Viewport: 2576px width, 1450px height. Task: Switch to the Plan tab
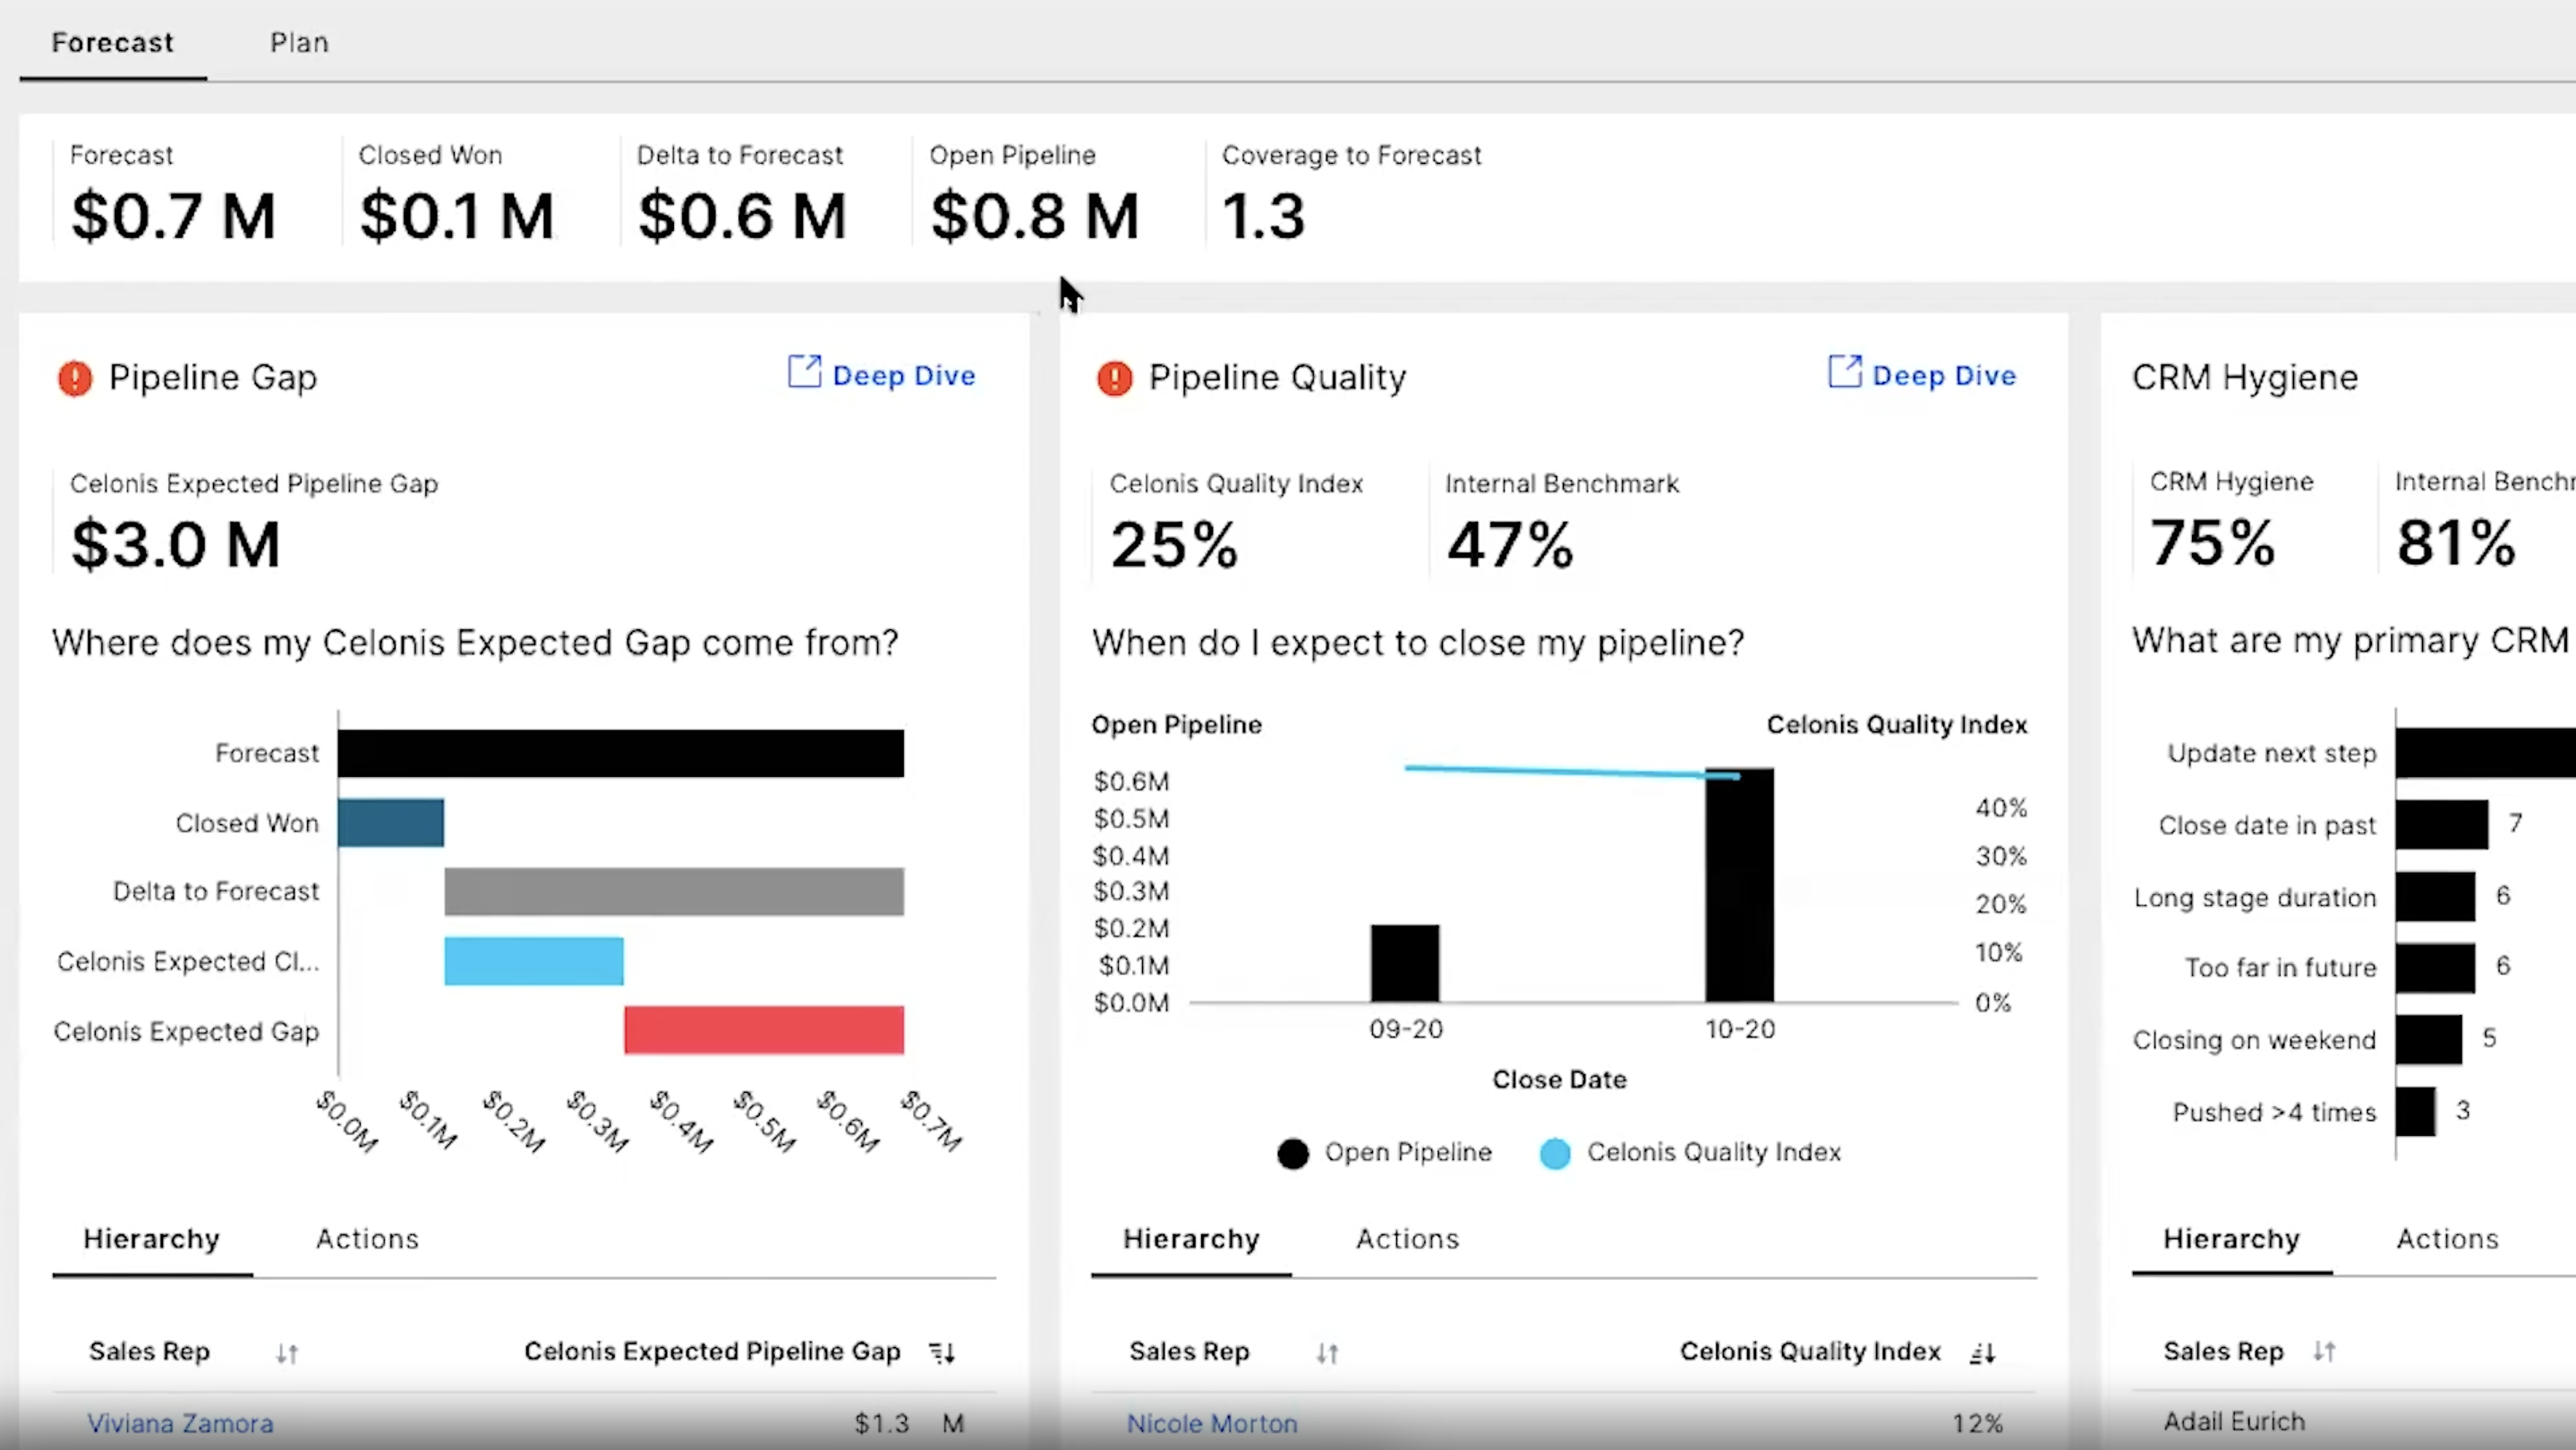(x=298, y=42)
